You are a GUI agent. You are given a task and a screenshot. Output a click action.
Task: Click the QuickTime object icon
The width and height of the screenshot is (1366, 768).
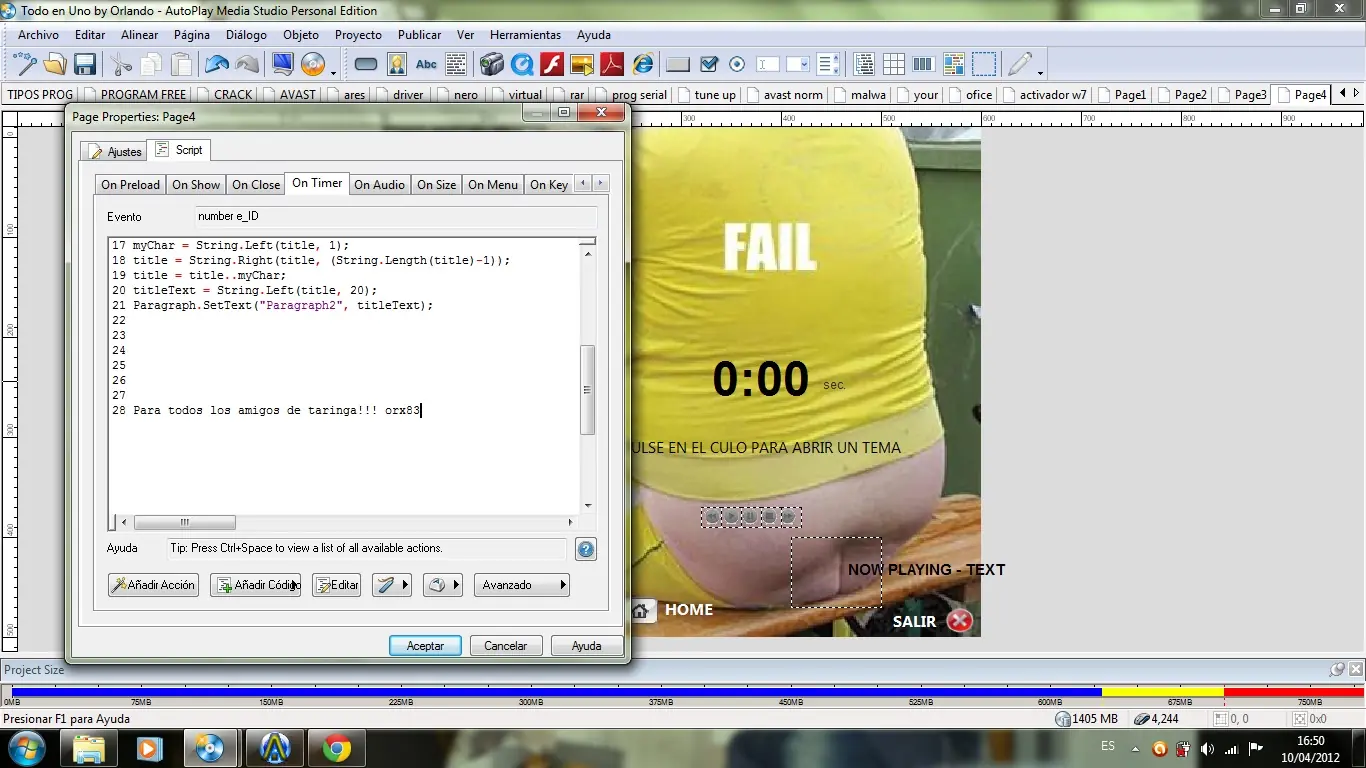coord(522,65)
